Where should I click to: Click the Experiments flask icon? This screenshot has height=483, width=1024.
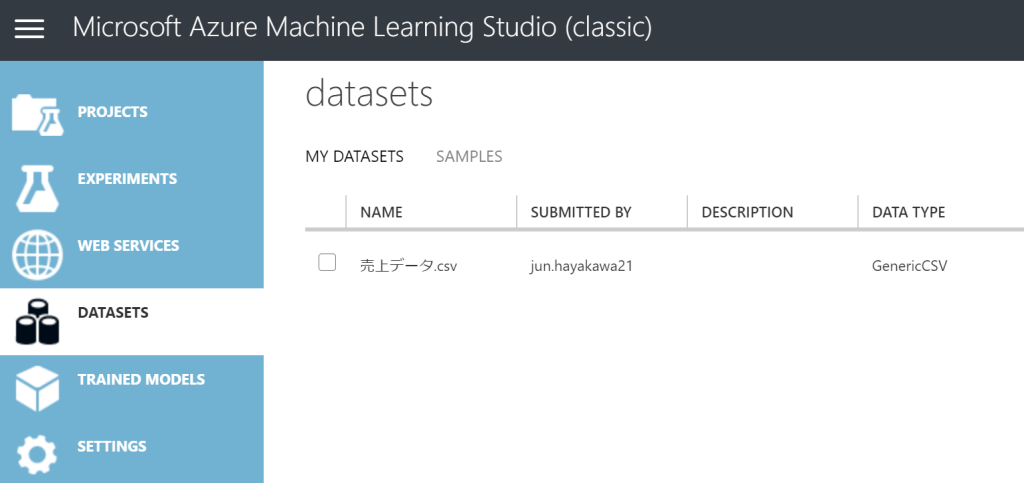point(37,186)
